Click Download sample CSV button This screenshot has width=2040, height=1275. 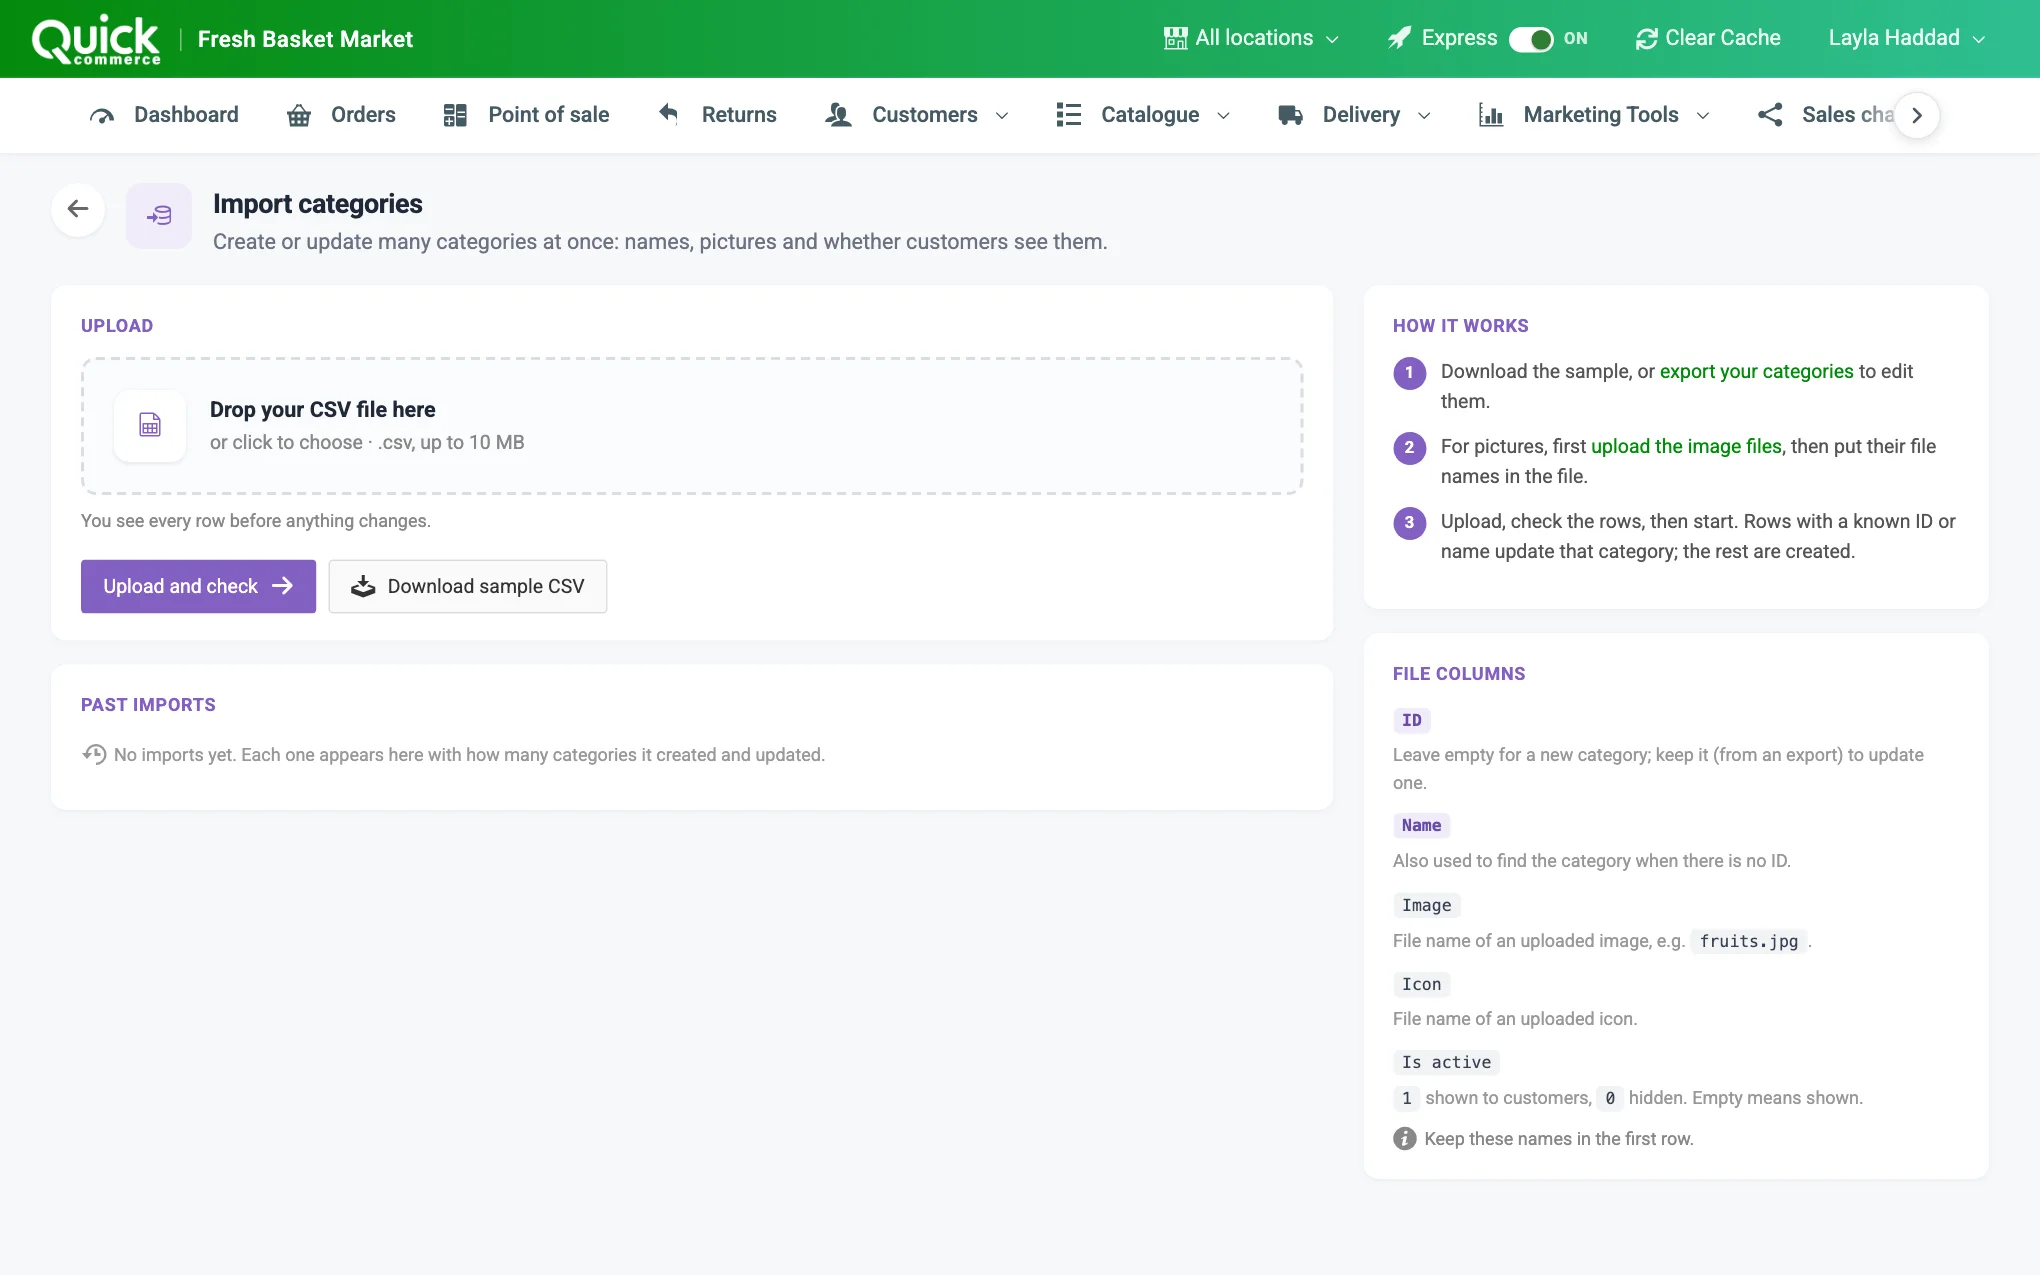(468, 586)
